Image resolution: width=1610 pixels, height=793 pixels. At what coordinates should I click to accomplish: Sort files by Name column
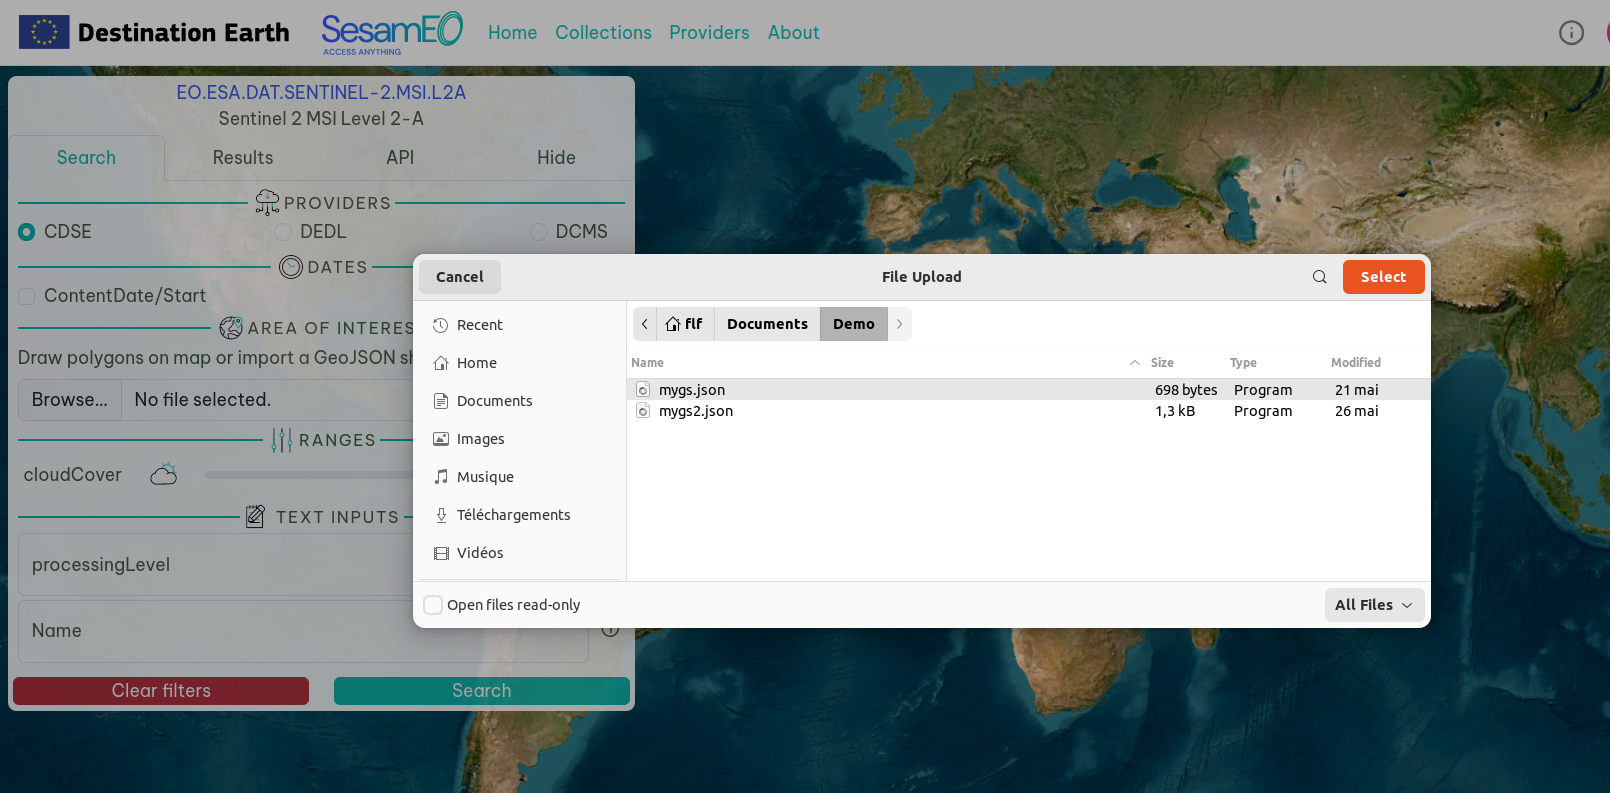(x=647, y=363)
